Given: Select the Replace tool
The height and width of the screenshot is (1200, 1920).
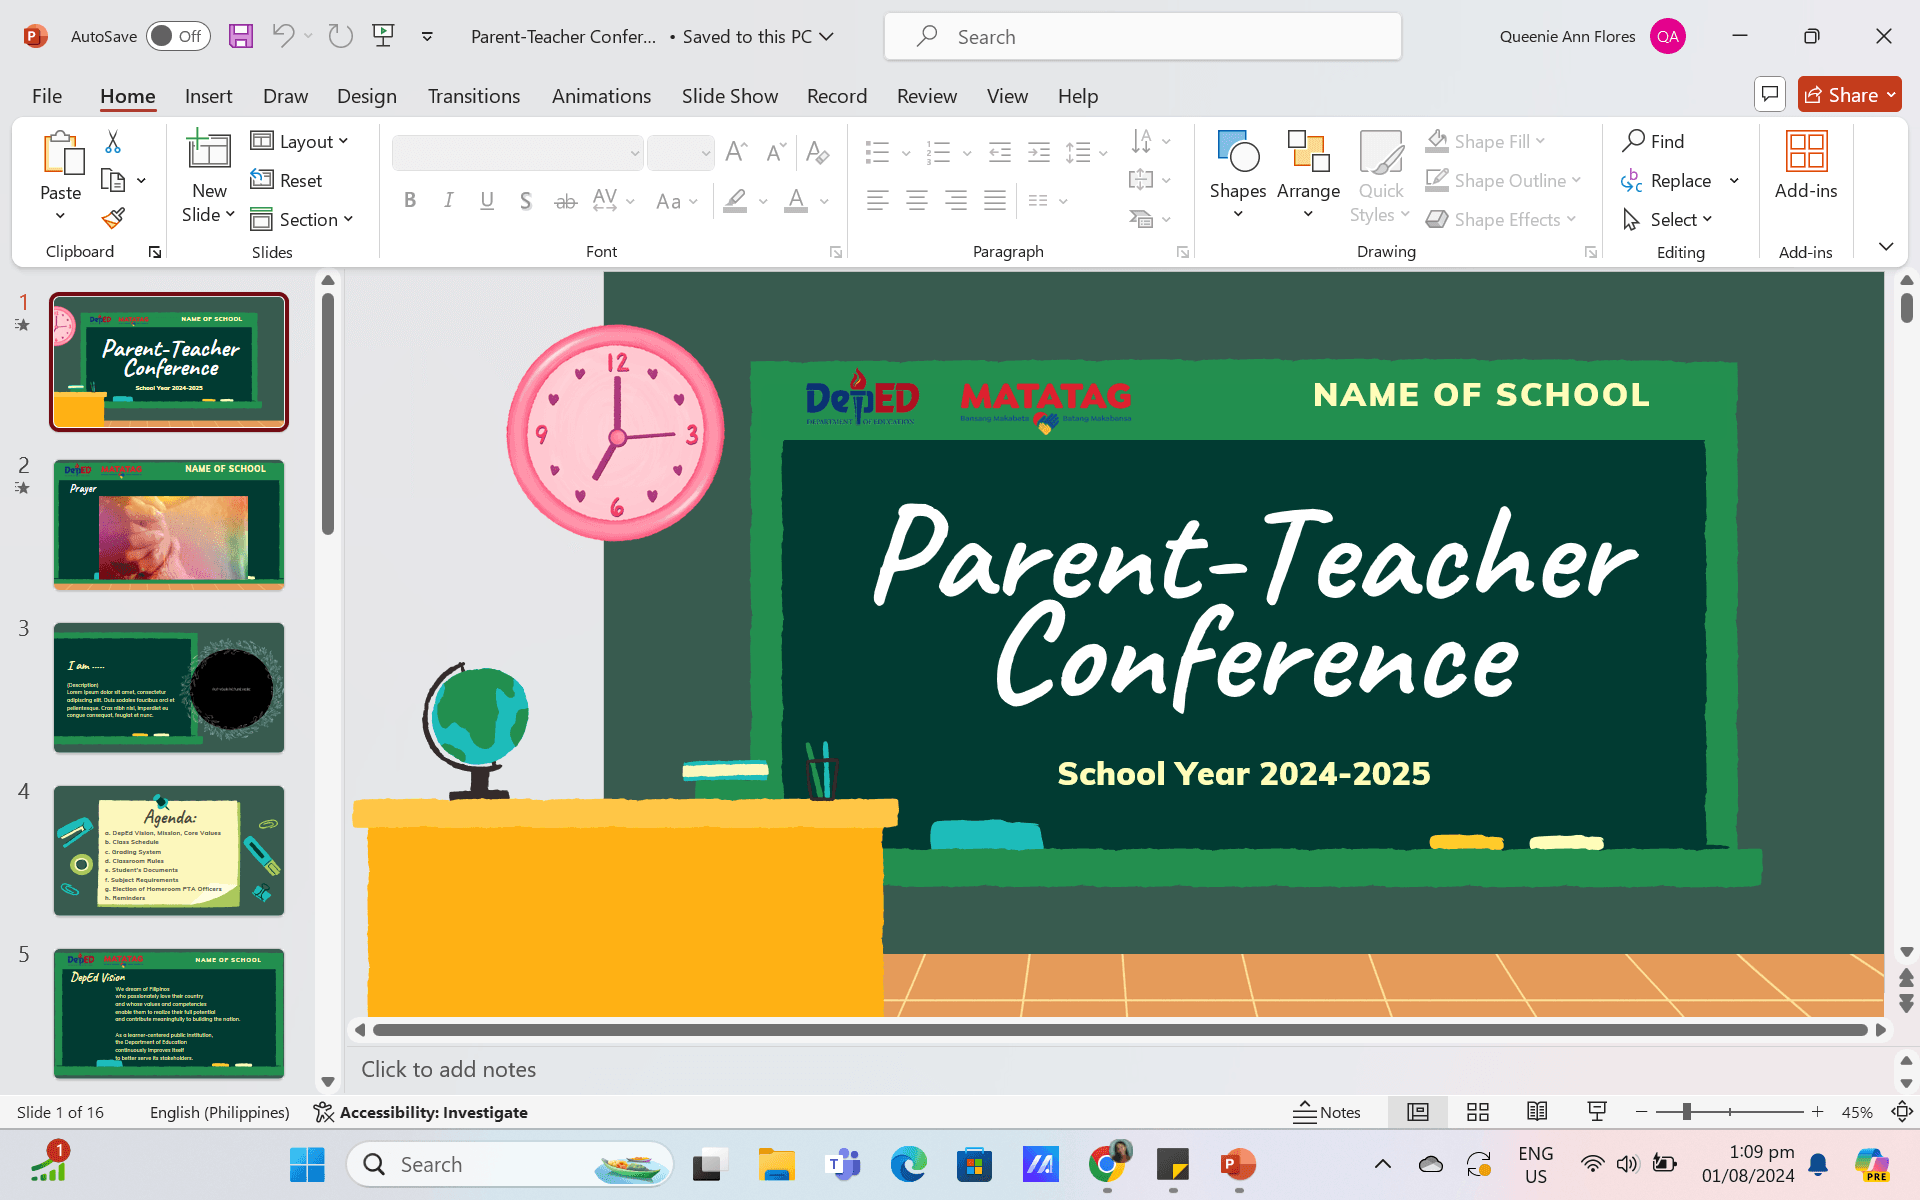Looking at the screenshot, I should [x=1679, y=180].
